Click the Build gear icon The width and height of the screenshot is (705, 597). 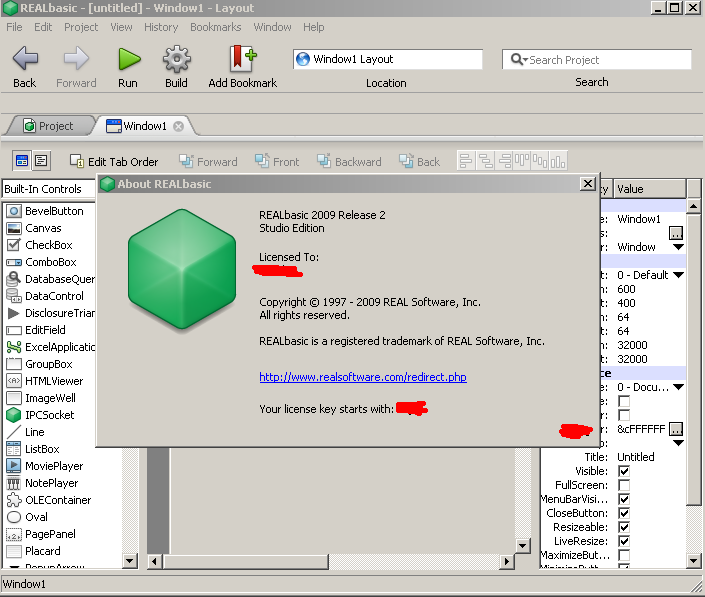click(176, 59)
